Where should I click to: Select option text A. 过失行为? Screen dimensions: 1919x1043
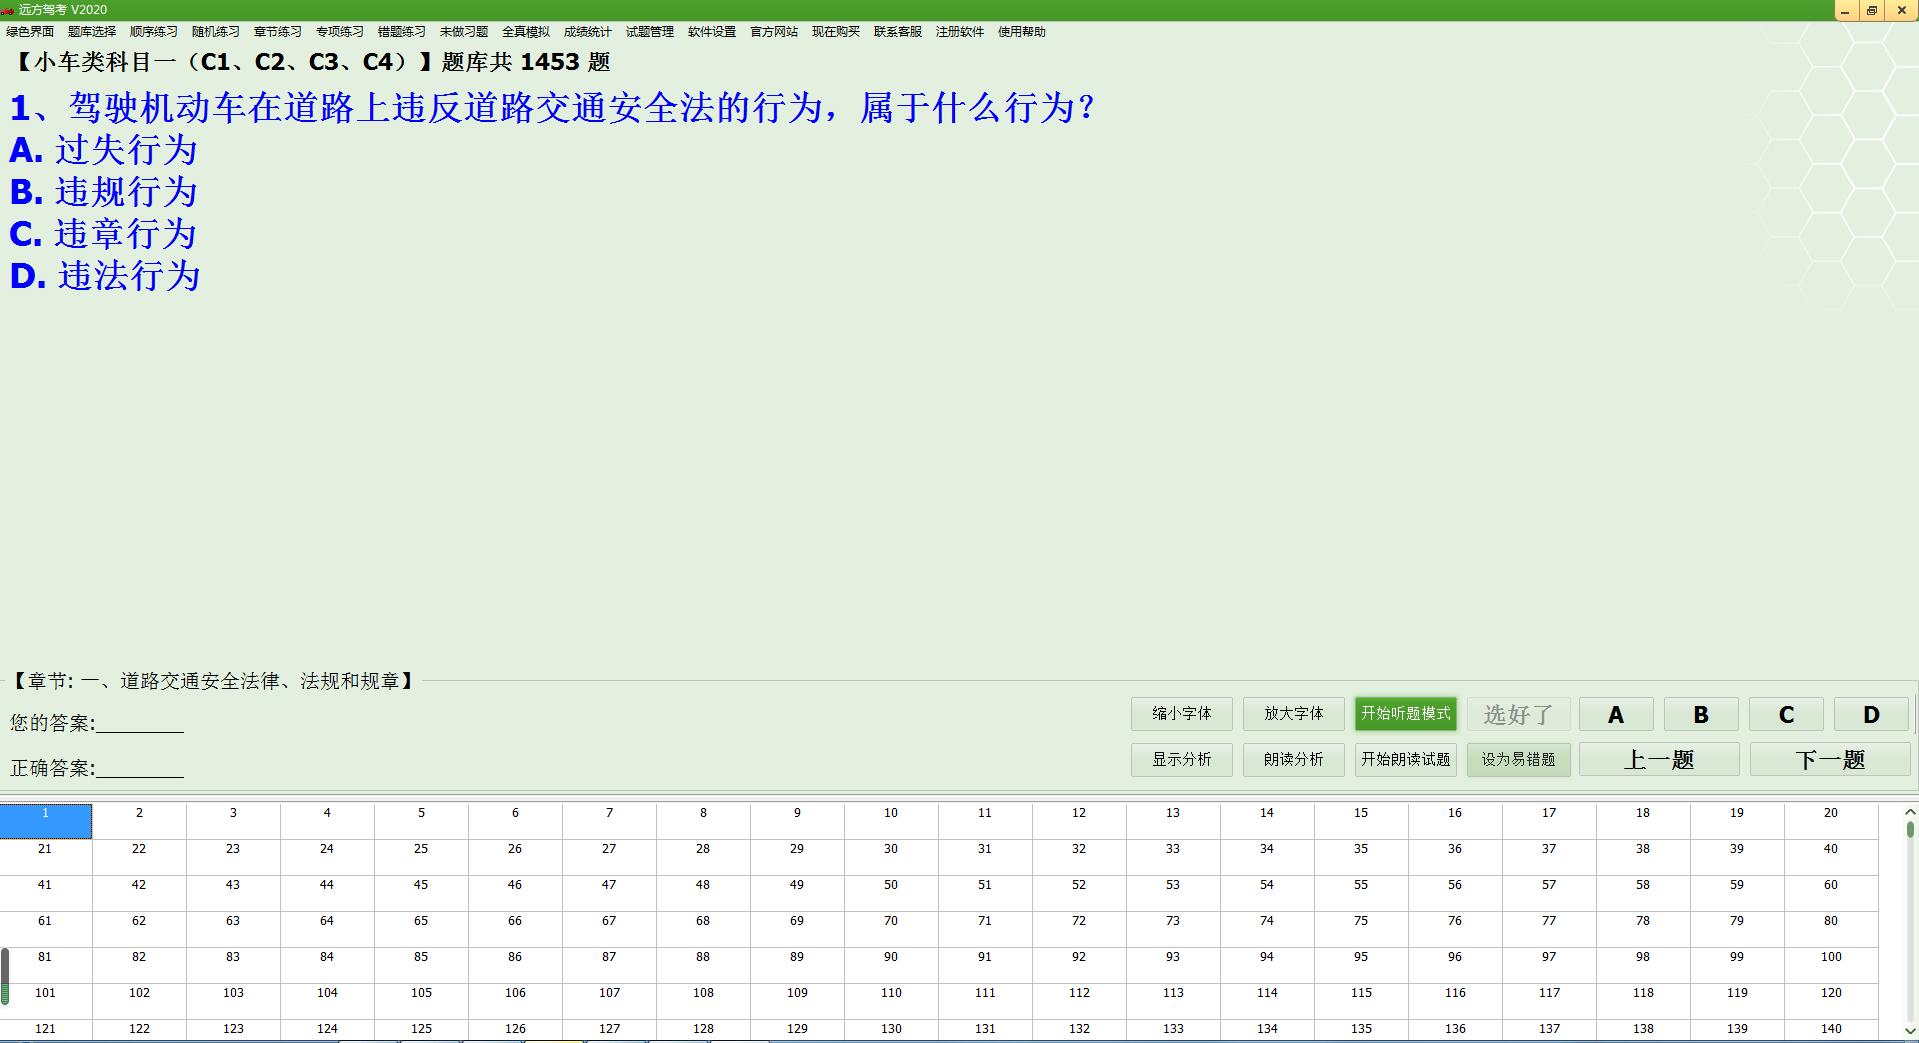click(104, 150)
